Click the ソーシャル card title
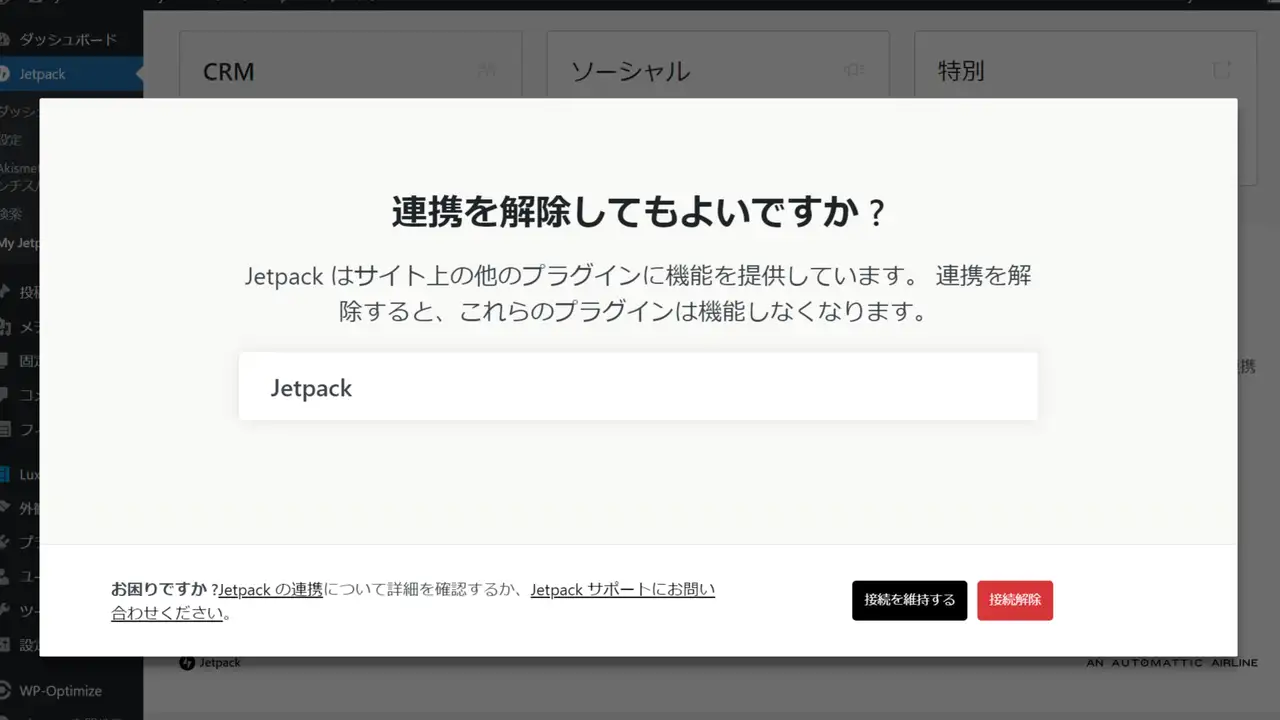Image resolution: width=1280 pixels, height=720 pixels. [630, 72]
